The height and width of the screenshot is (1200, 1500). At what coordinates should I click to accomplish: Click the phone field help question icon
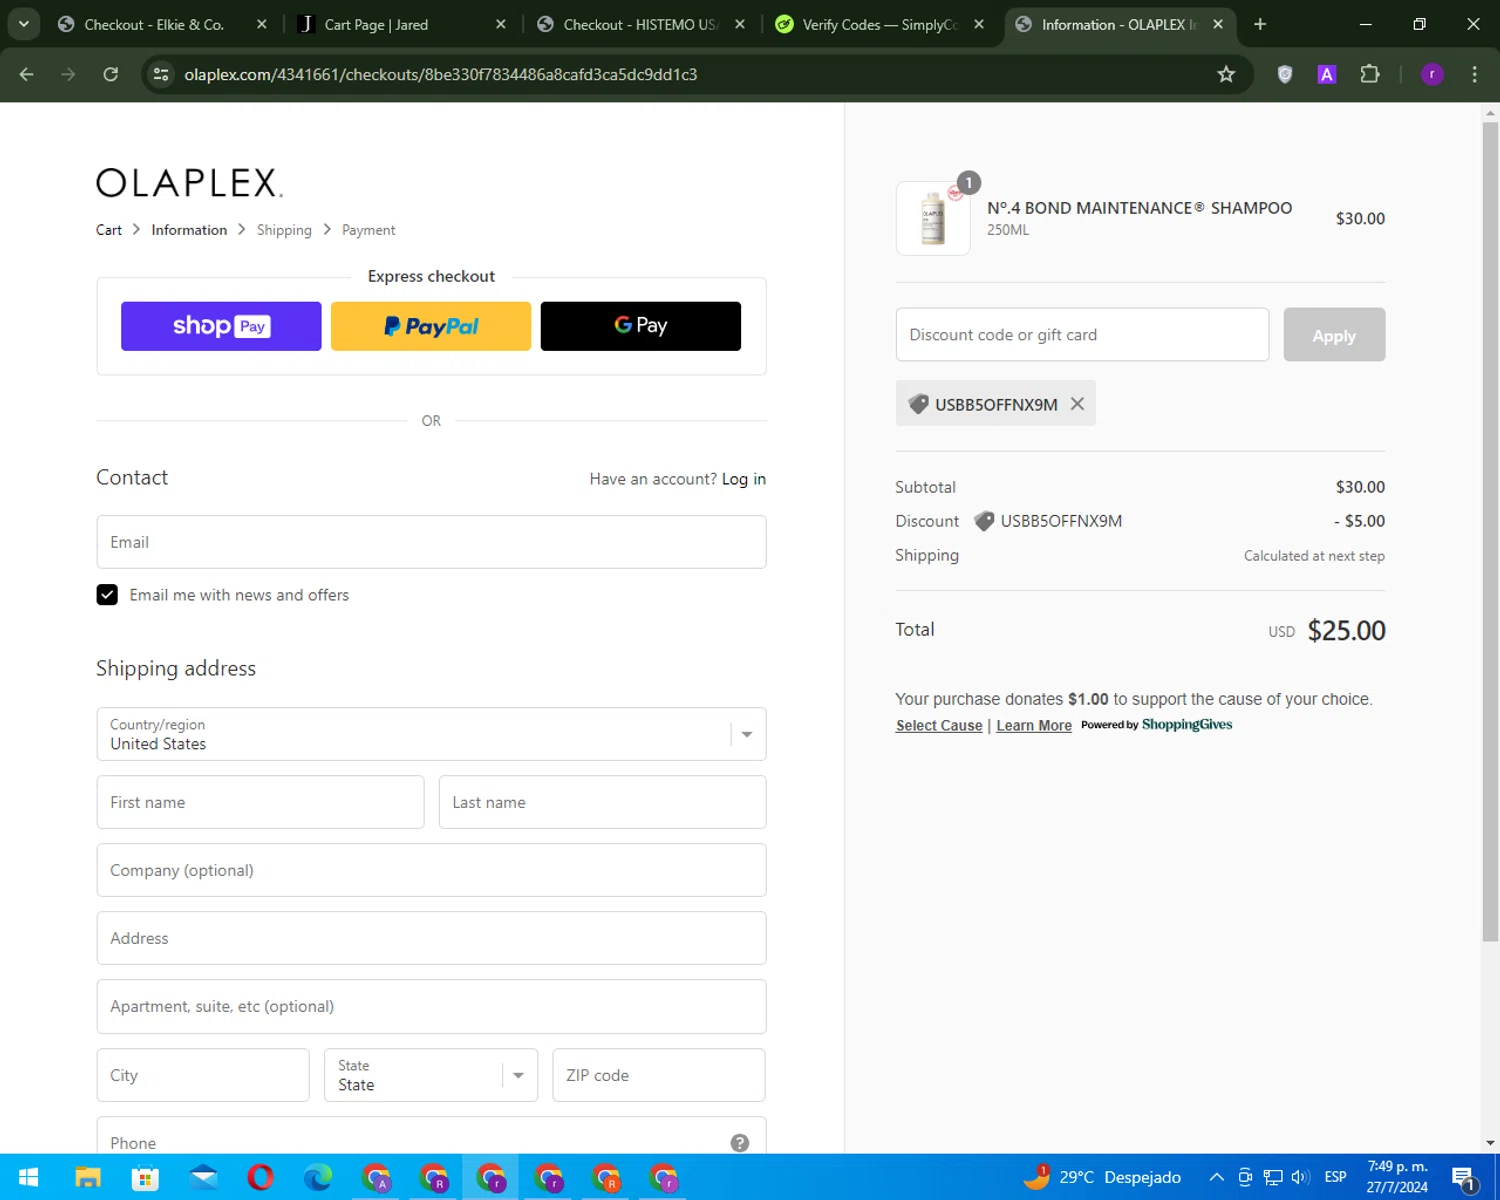click(x=740, y=1142)
